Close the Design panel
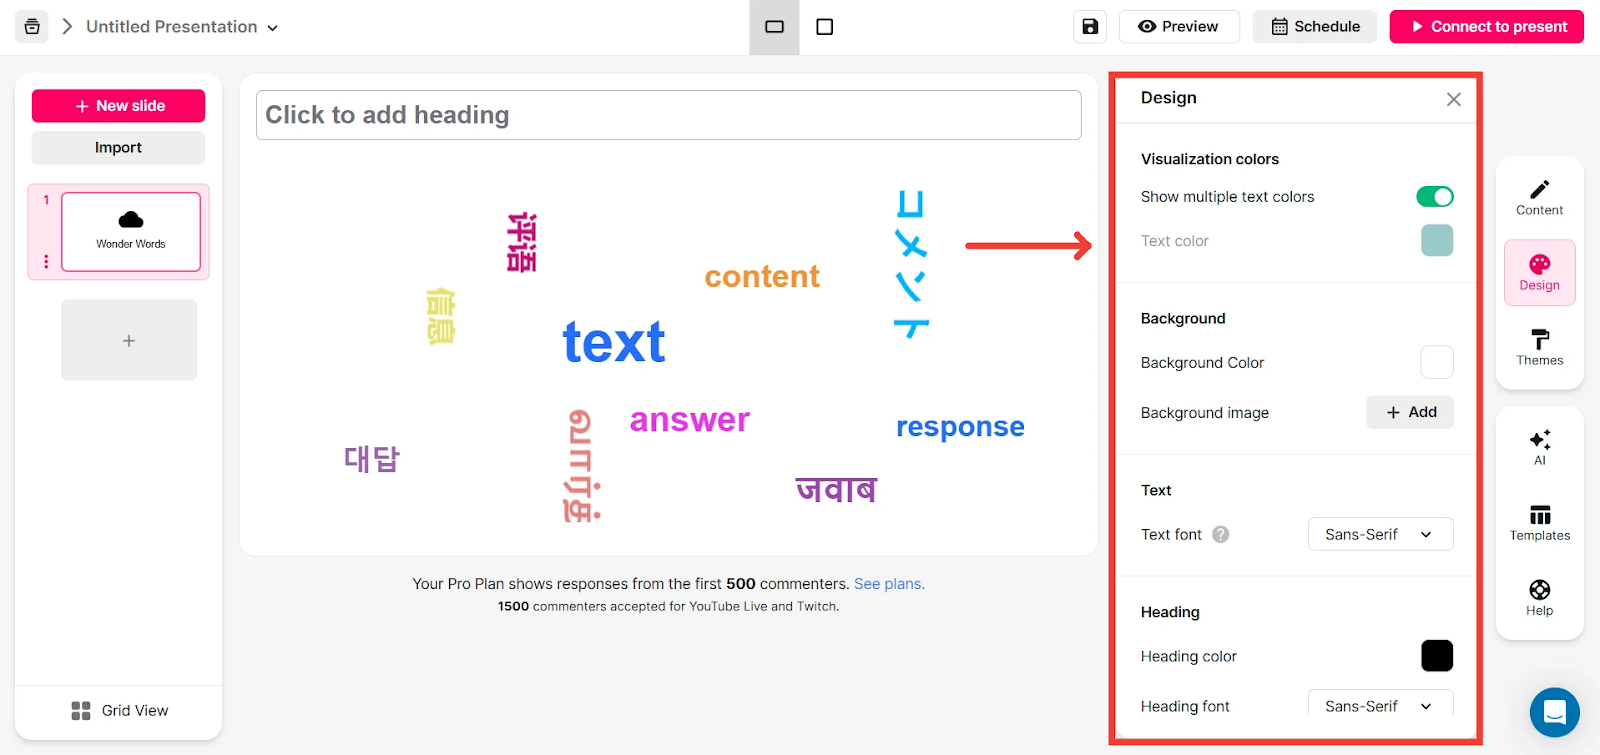Image resolution: width=1600 pixels, height=755 pixels. tap(1454, 99)
